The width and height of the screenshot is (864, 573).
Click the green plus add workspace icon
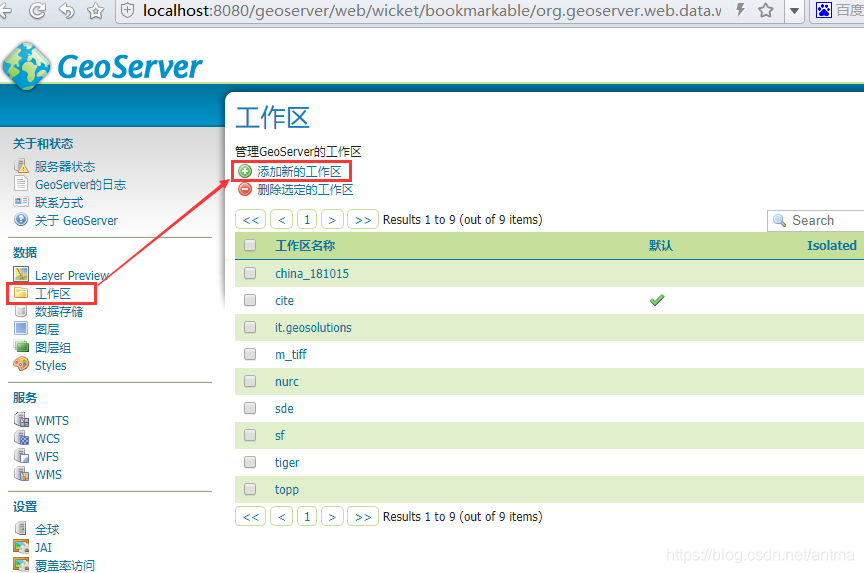point(245,171)
